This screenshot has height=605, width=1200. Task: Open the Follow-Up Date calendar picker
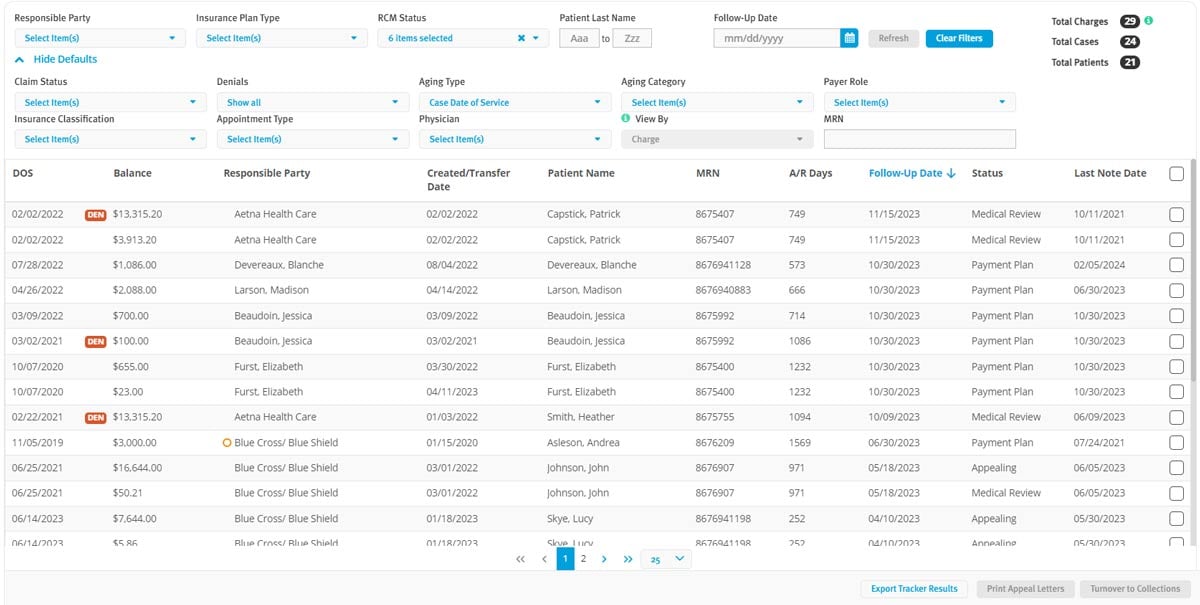pos(848,37)
